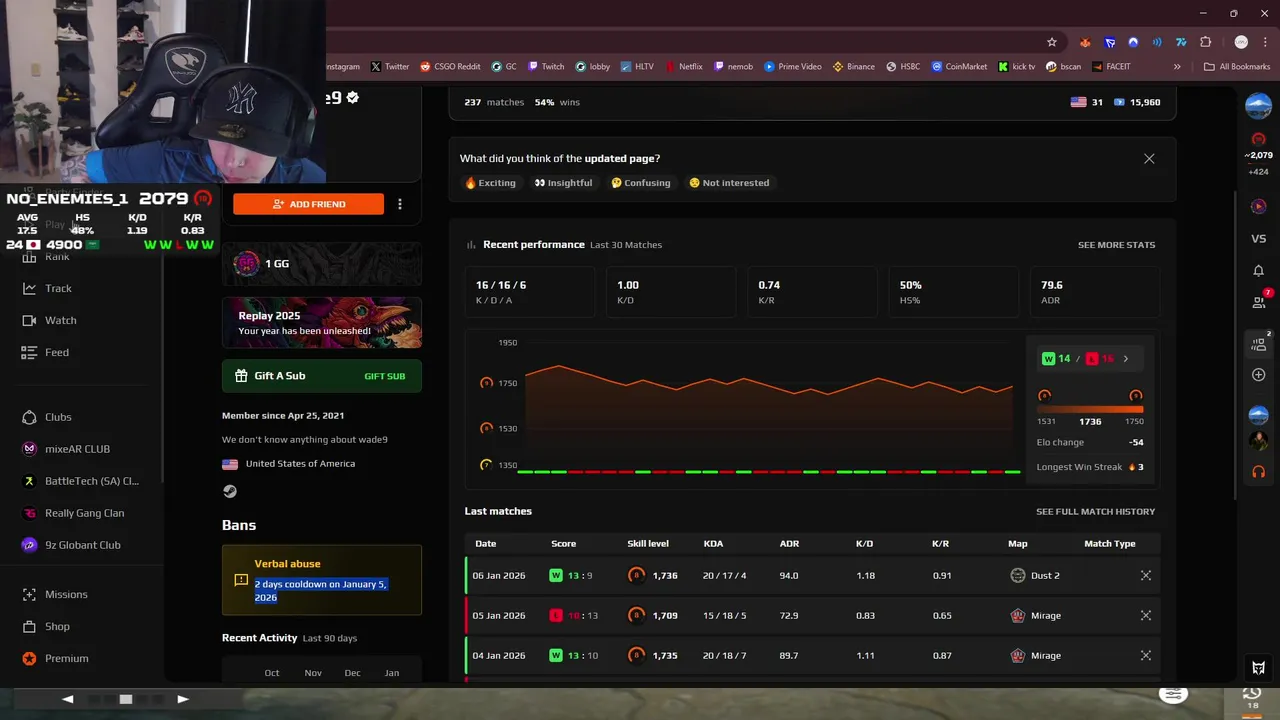This screenshot has width=1280, height=720.
Task: Open the Netflix bookmark
Action: [x=683, y=67]
